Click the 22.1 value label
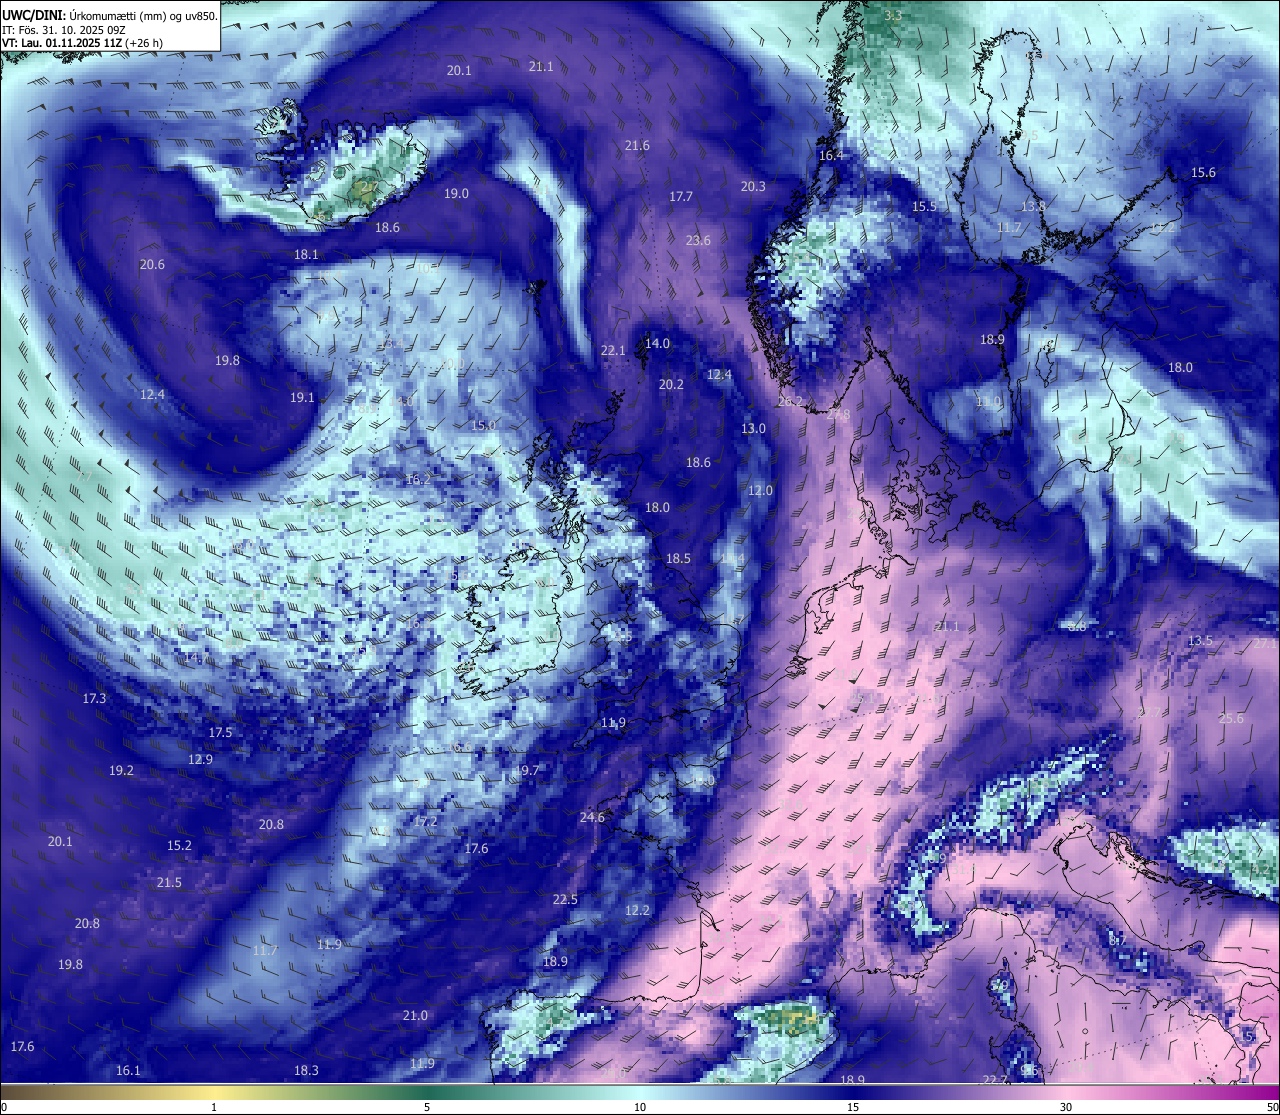Viewport: 1280px width, 1115px height. pyautogui.click(x=613, y=351)
